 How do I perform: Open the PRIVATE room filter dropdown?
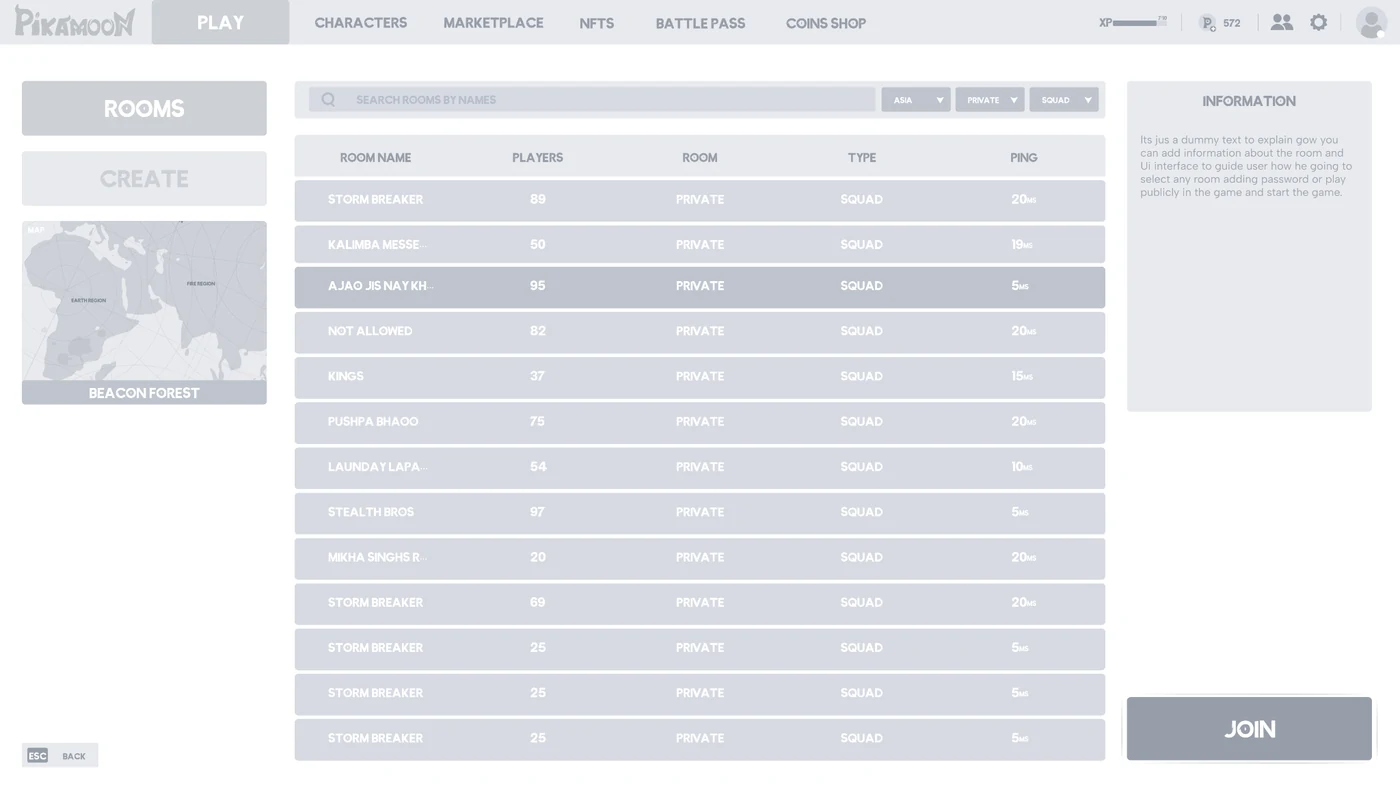click(x=990, y=100)
